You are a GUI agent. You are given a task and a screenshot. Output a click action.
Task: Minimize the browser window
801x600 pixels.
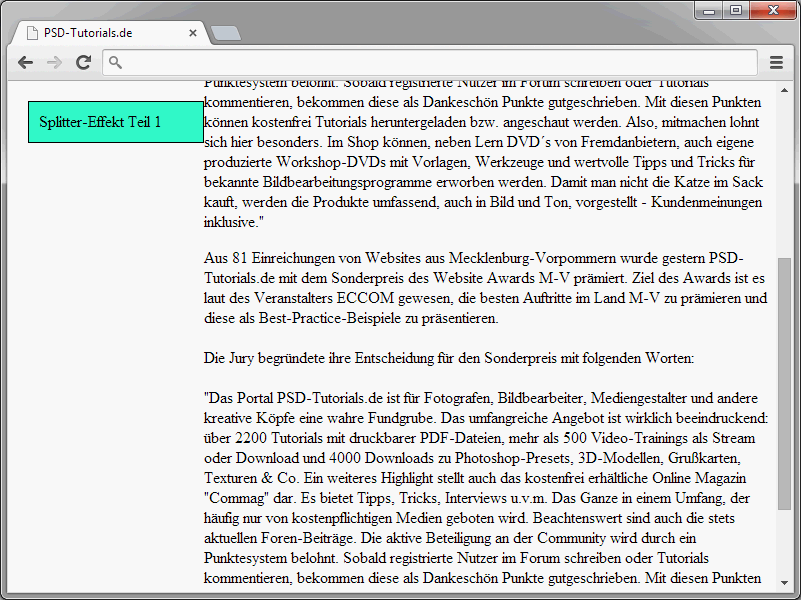pos(709,11)
